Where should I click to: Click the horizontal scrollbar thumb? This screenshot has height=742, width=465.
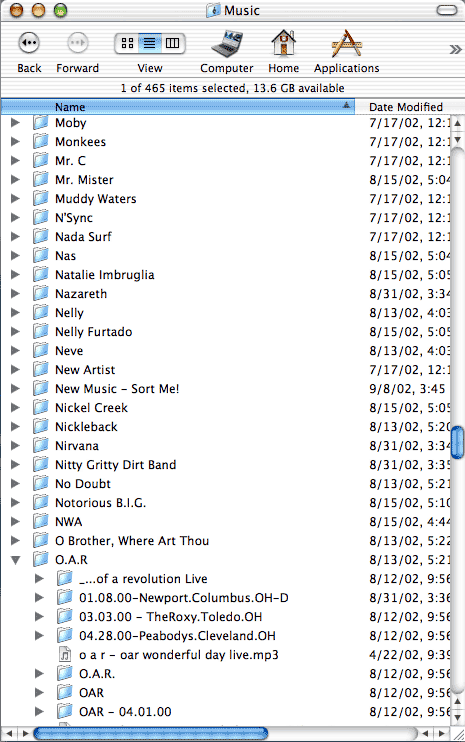click(151, 734)
